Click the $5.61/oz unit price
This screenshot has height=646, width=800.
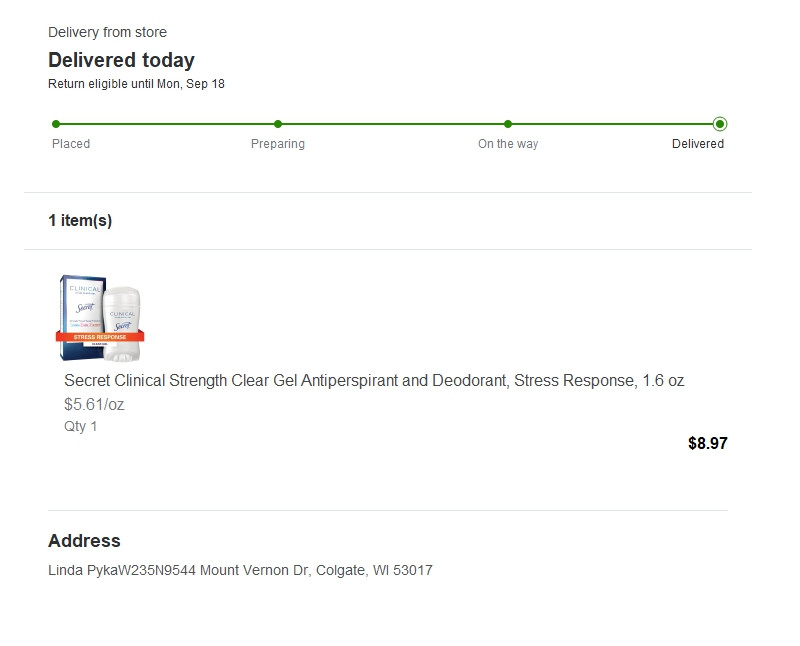[94, 405]
